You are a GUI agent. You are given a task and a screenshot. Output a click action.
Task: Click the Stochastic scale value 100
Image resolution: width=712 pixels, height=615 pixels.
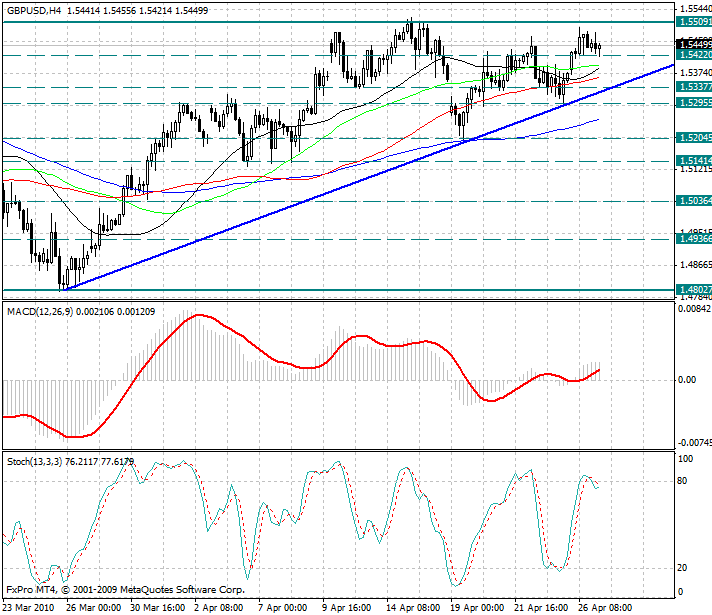[x=685, y=459]
